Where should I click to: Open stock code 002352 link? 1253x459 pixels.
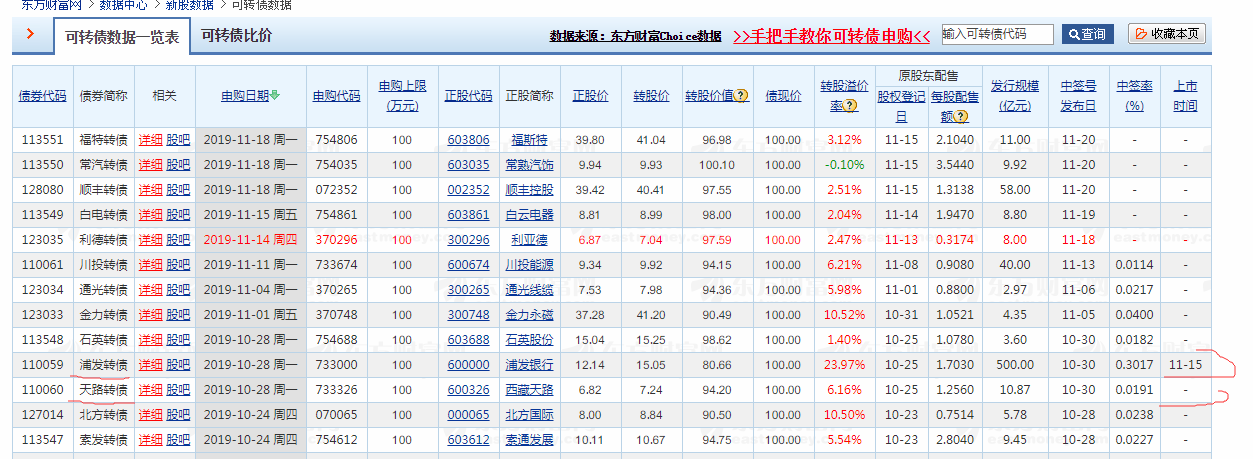click(469, 190)
